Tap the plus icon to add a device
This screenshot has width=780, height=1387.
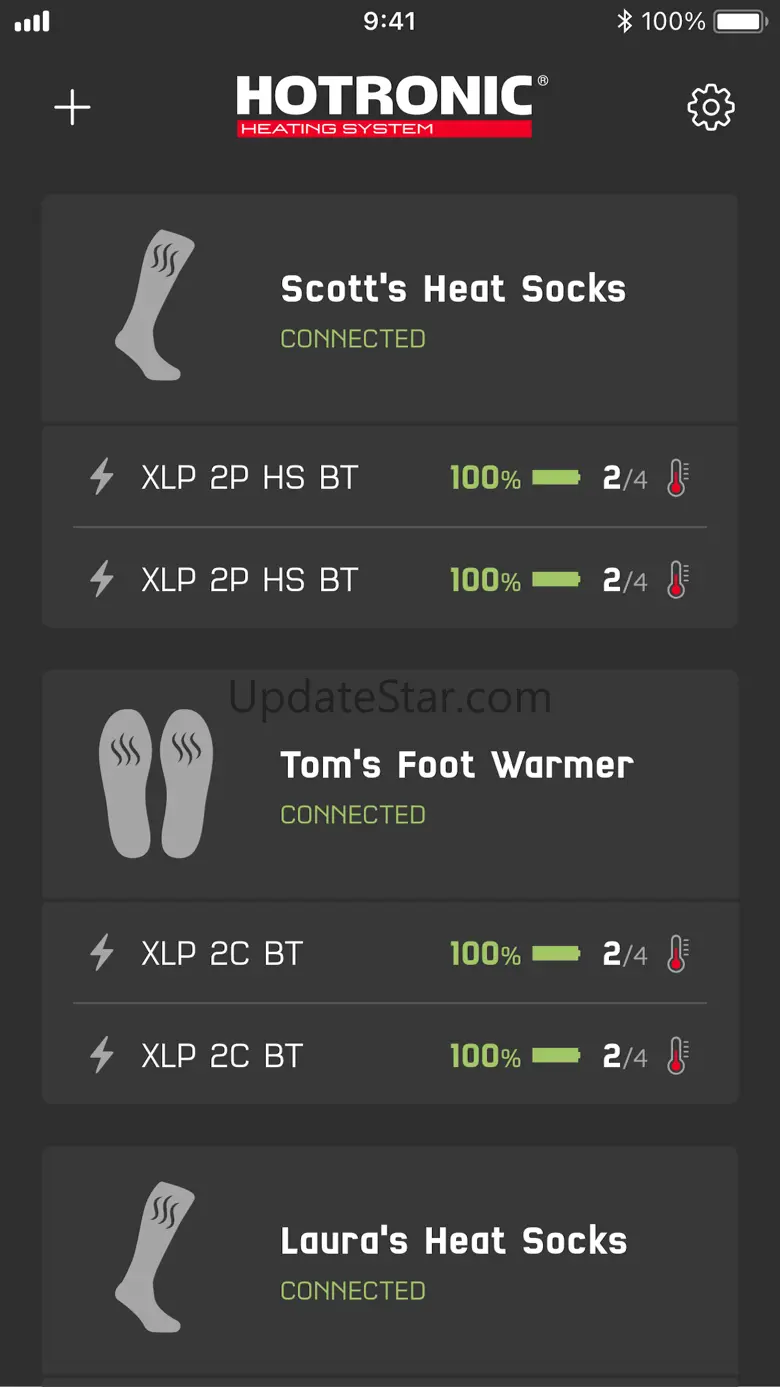(72, 107)
